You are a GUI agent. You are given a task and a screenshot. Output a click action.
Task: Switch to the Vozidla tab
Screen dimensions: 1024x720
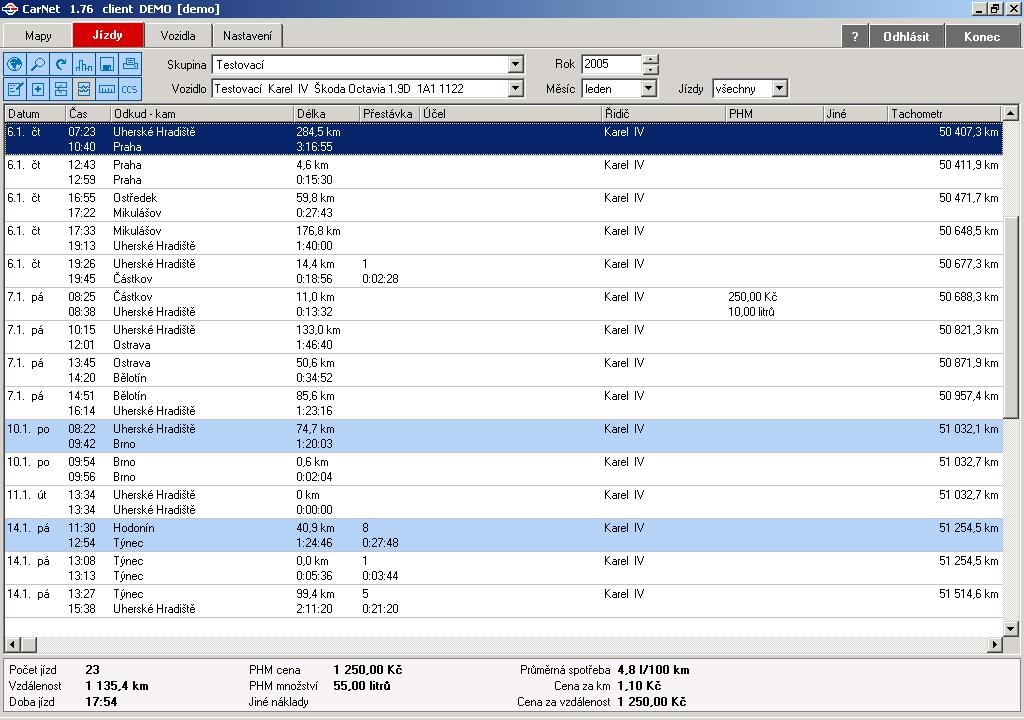(x=178, y=36)
